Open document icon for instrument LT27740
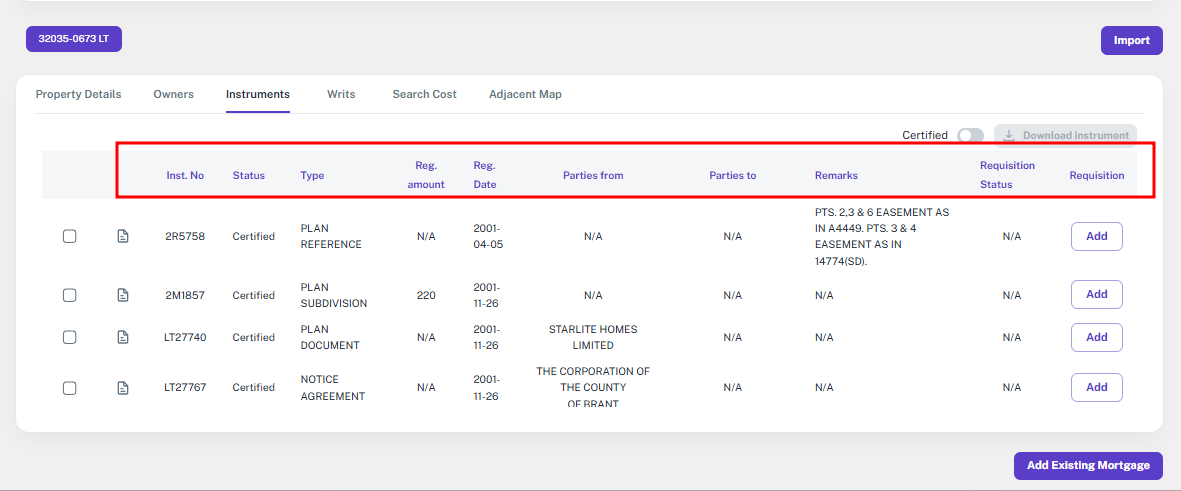The image size is (1181, 491). click(123, 337)
